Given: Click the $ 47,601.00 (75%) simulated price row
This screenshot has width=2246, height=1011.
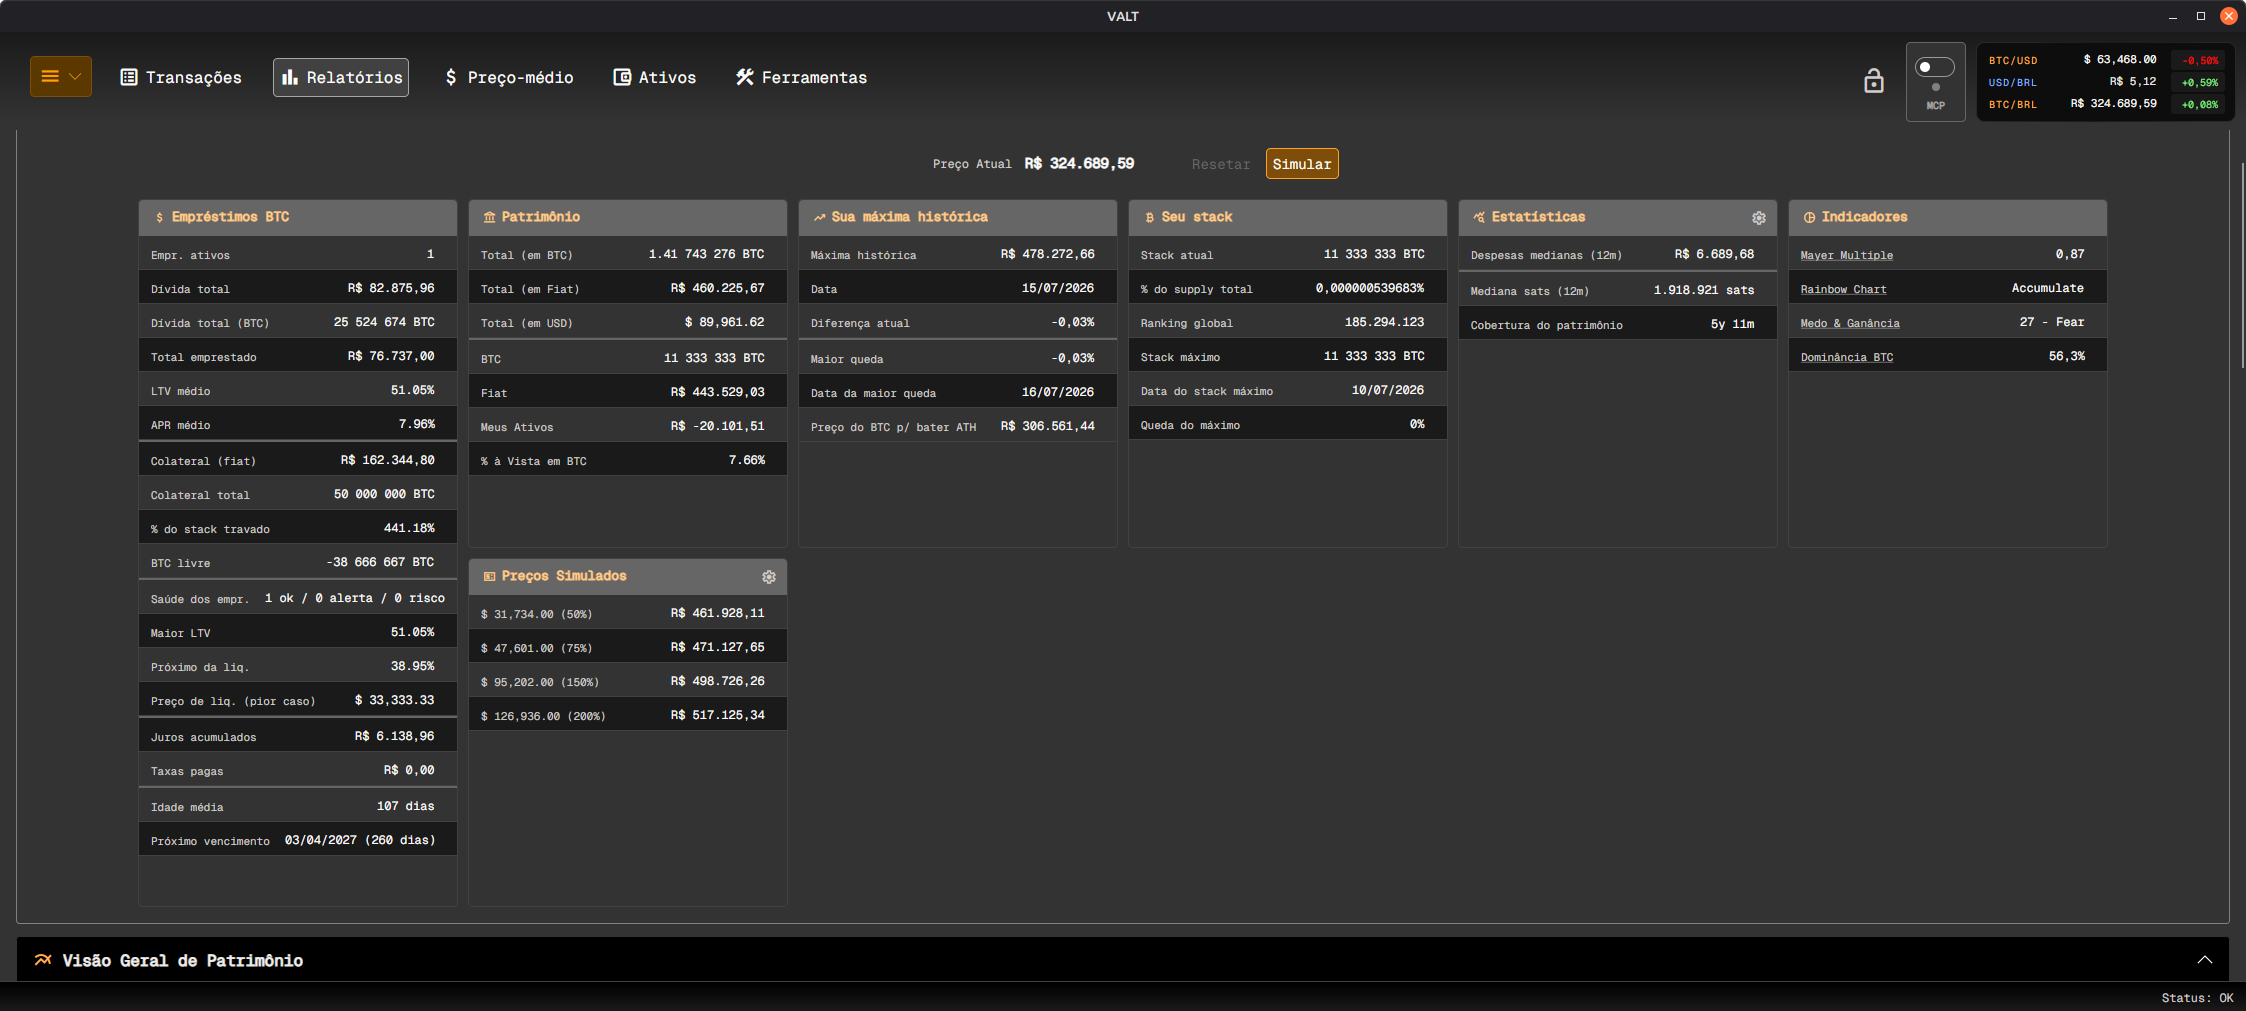Looking at the screenshot, I should tap(628, 647).
